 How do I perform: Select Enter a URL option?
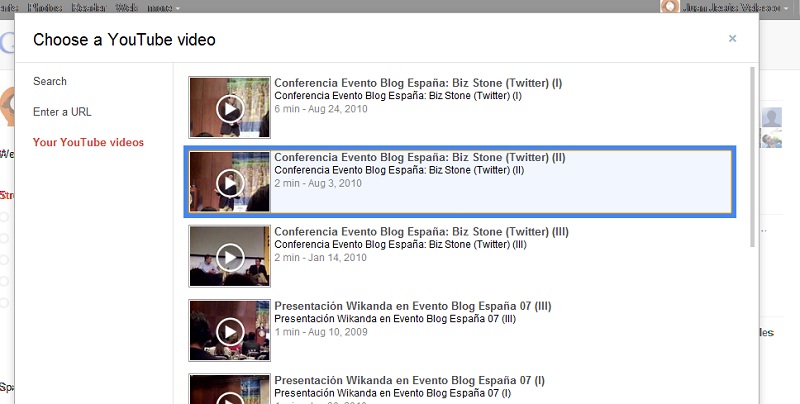coord(62,112)
